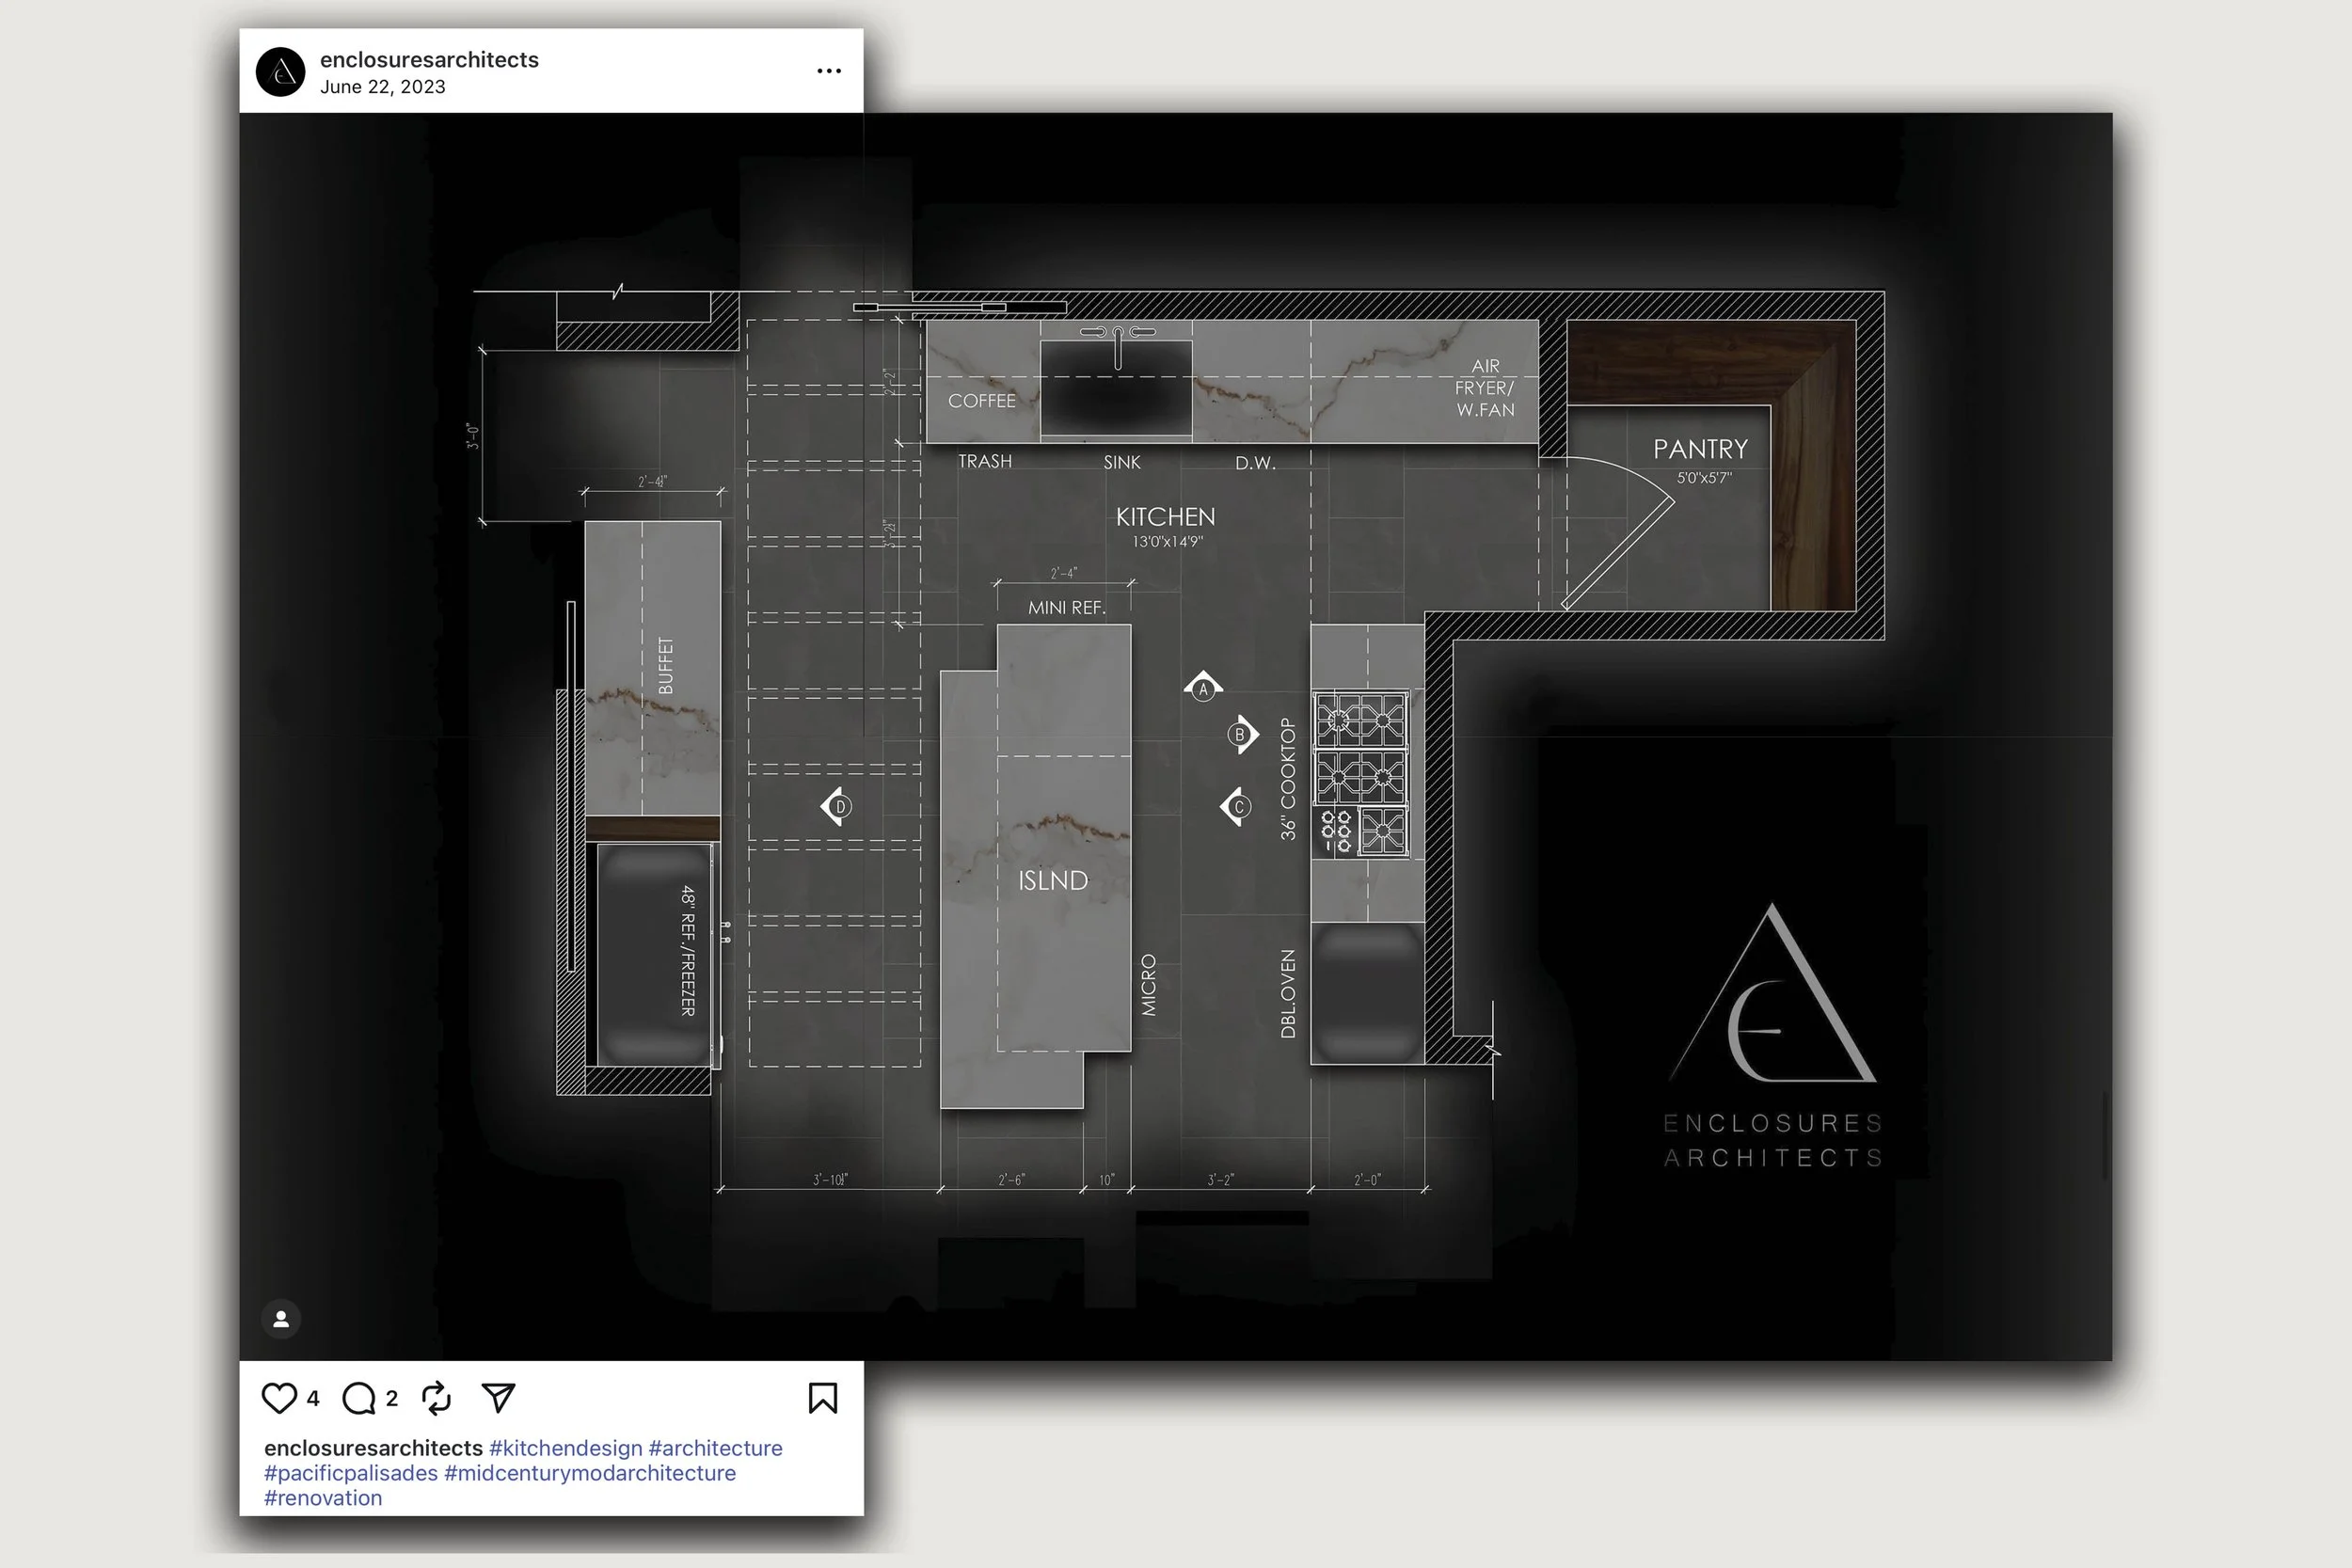Viewport: 2352px width, 1568px height.
Task: Open enclosuresarchitects profile avatar
Action: click(281, 72)
